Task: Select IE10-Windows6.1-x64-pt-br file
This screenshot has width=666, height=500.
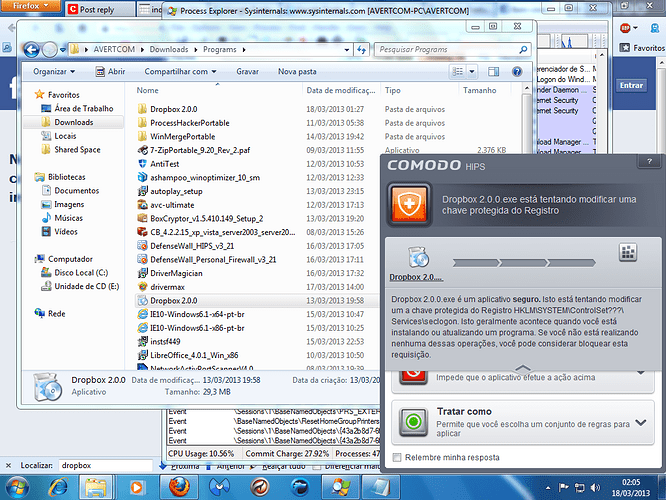Action: point(197,314)
